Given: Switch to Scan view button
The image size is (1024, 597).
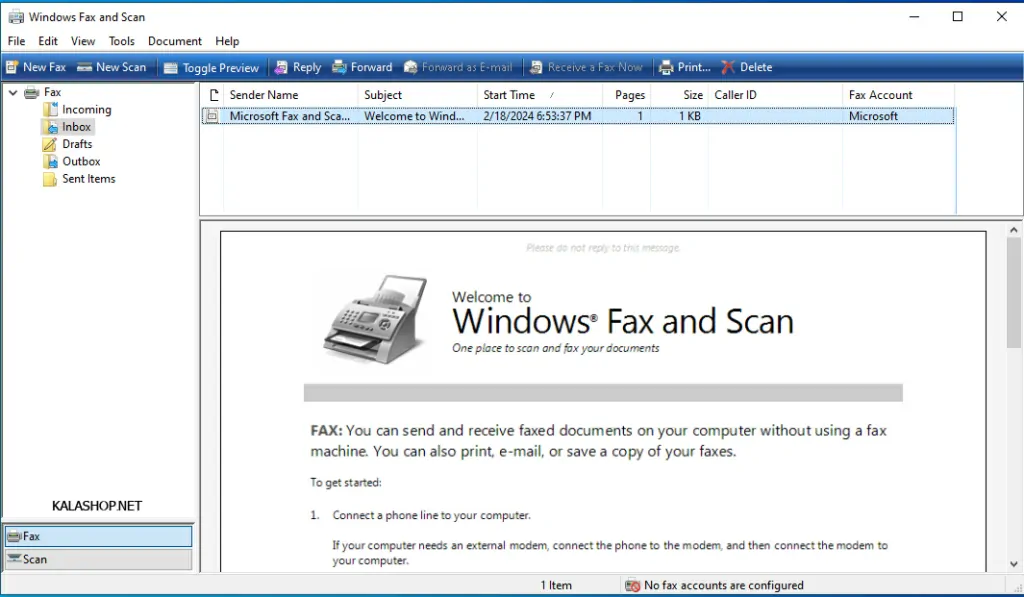Looking at the screenshot, I should (97, 559).
